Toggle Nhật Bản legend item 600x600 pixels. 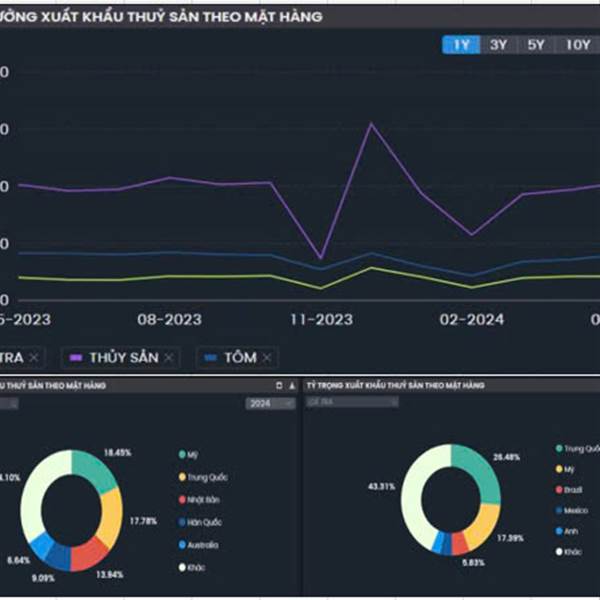[x=199, y=500]
